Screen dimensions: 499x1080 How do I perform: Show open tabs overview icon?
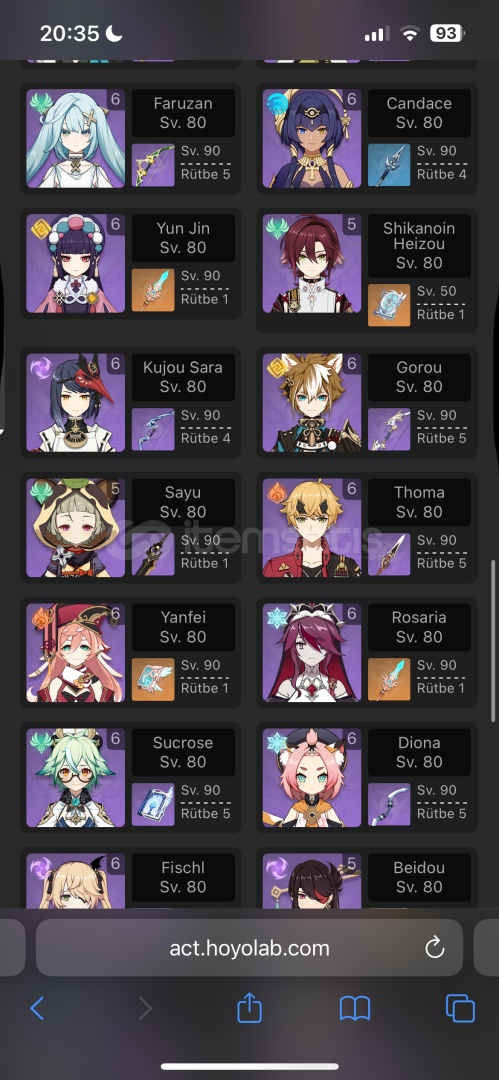click(460, 1008)
